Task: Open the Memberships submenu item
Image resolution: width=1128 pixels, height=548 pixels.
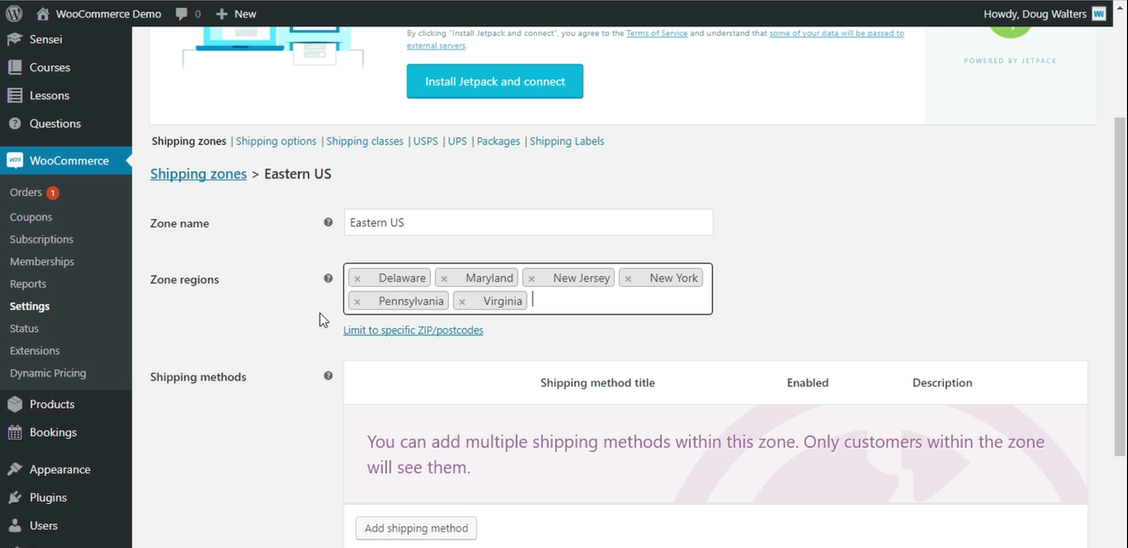Action: tap(42, 262)
